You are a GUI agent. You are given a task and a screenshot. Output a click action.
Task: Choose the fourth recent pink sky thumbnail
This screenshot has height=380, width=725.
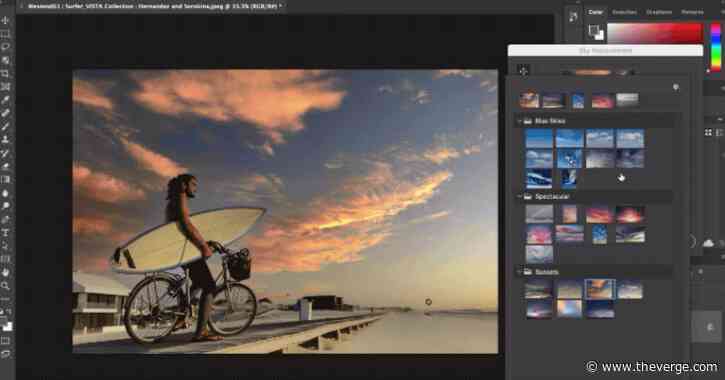pyautogui.click(x=602, y=100)
